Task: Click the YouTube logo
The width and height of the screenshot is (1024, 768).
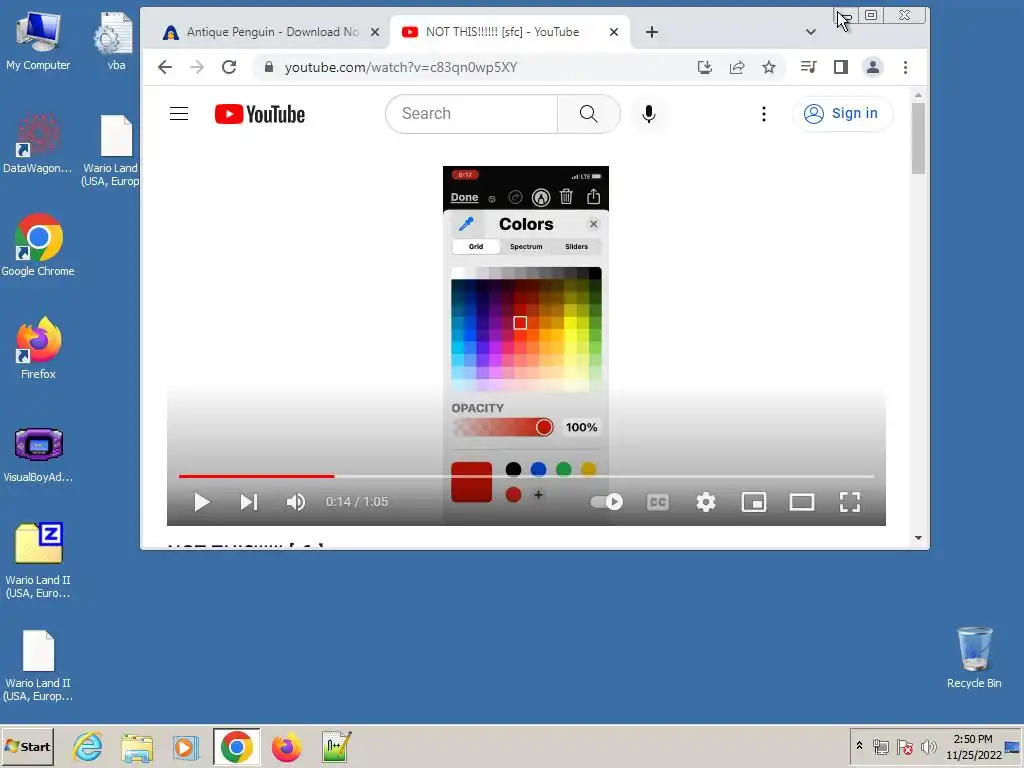Action: tap(260, 114)
